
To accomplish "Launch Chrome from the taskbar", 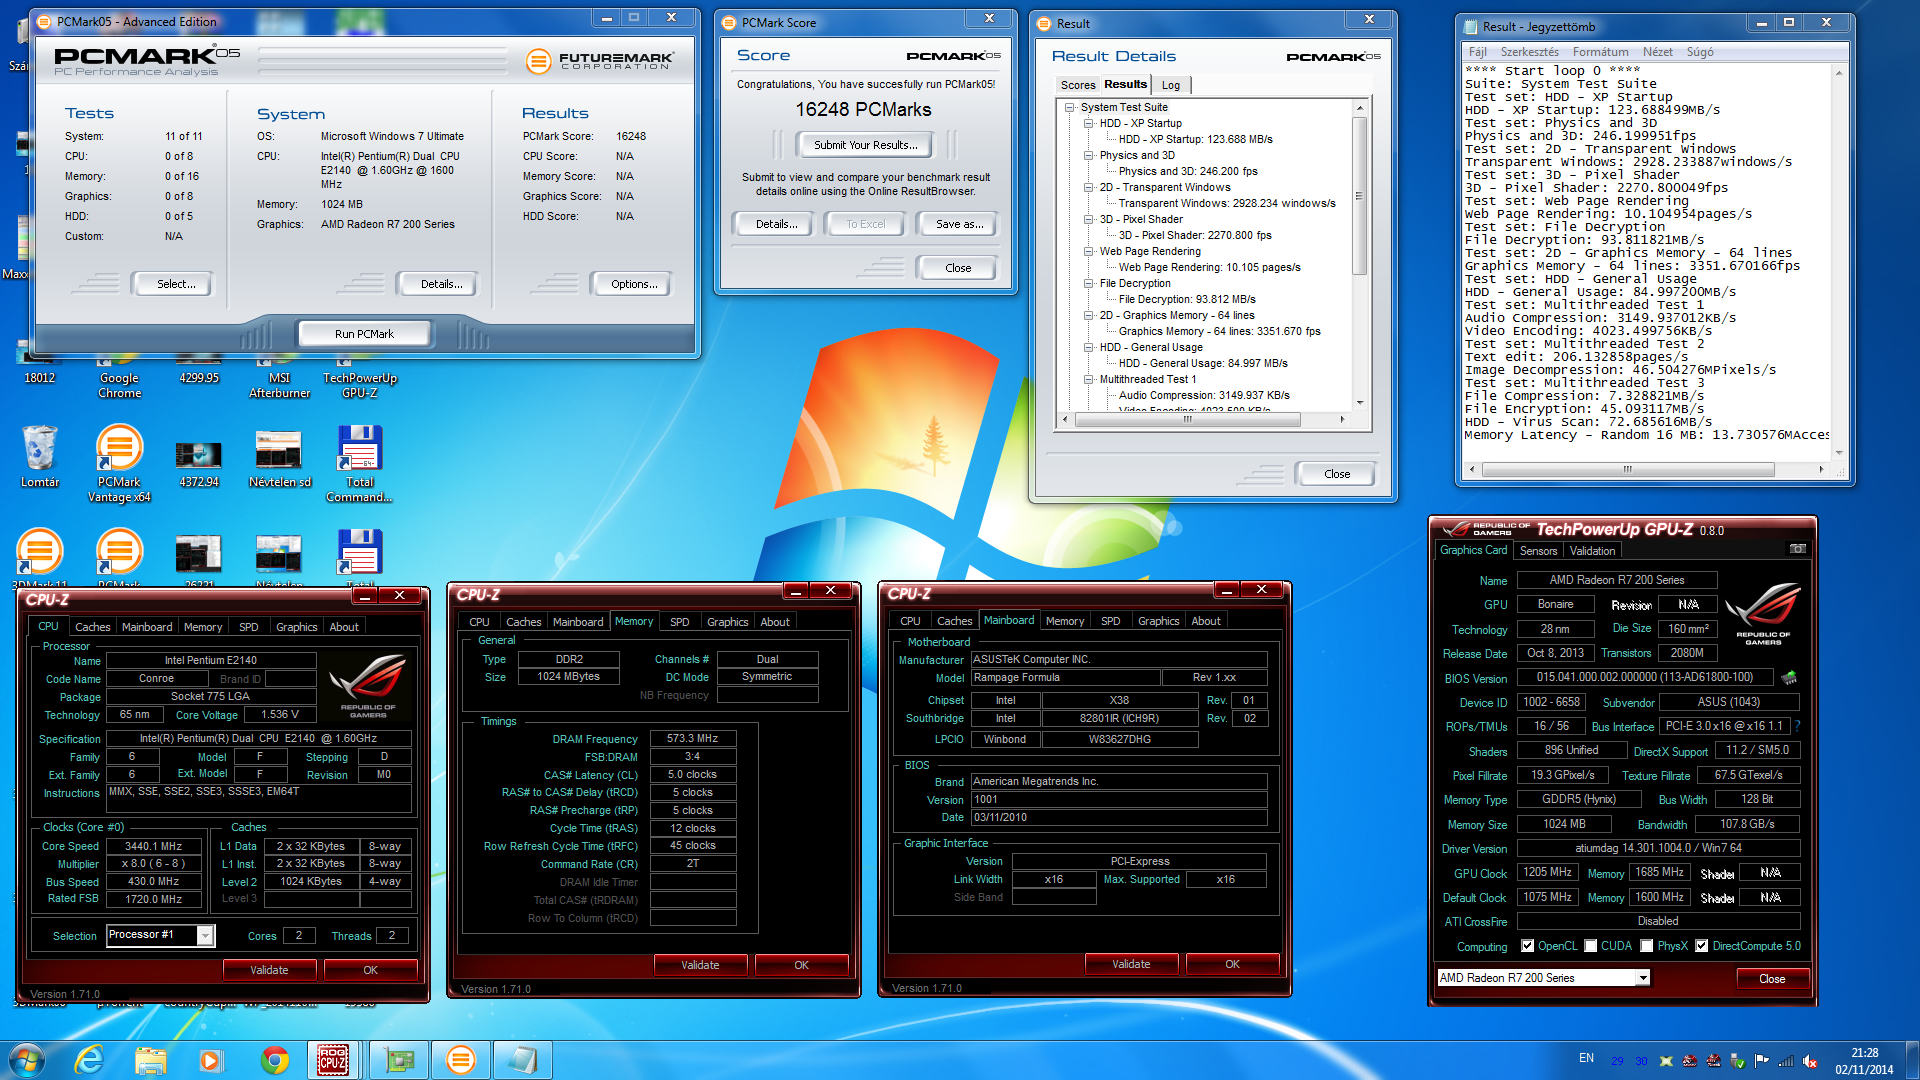I will click(x=274, y=1060).
